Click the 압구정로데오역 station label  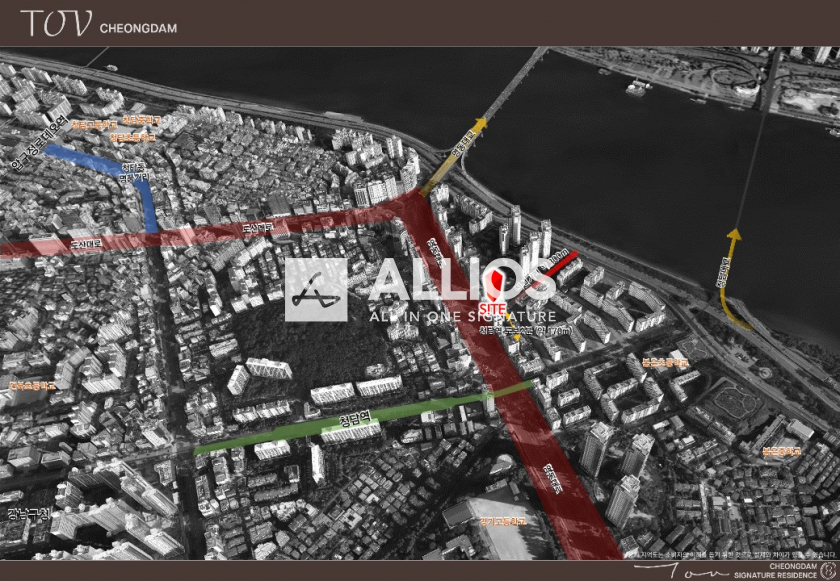[41, 144]
